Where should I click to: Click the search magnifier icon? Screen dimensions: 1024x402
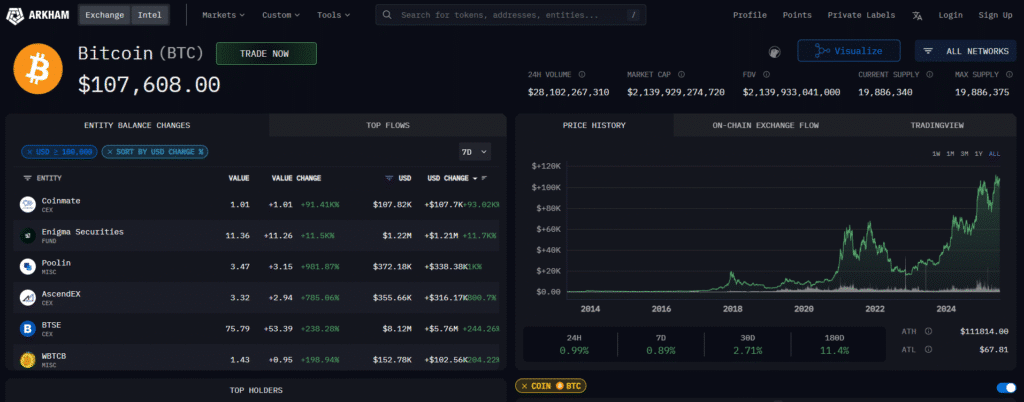pos(387,14)
